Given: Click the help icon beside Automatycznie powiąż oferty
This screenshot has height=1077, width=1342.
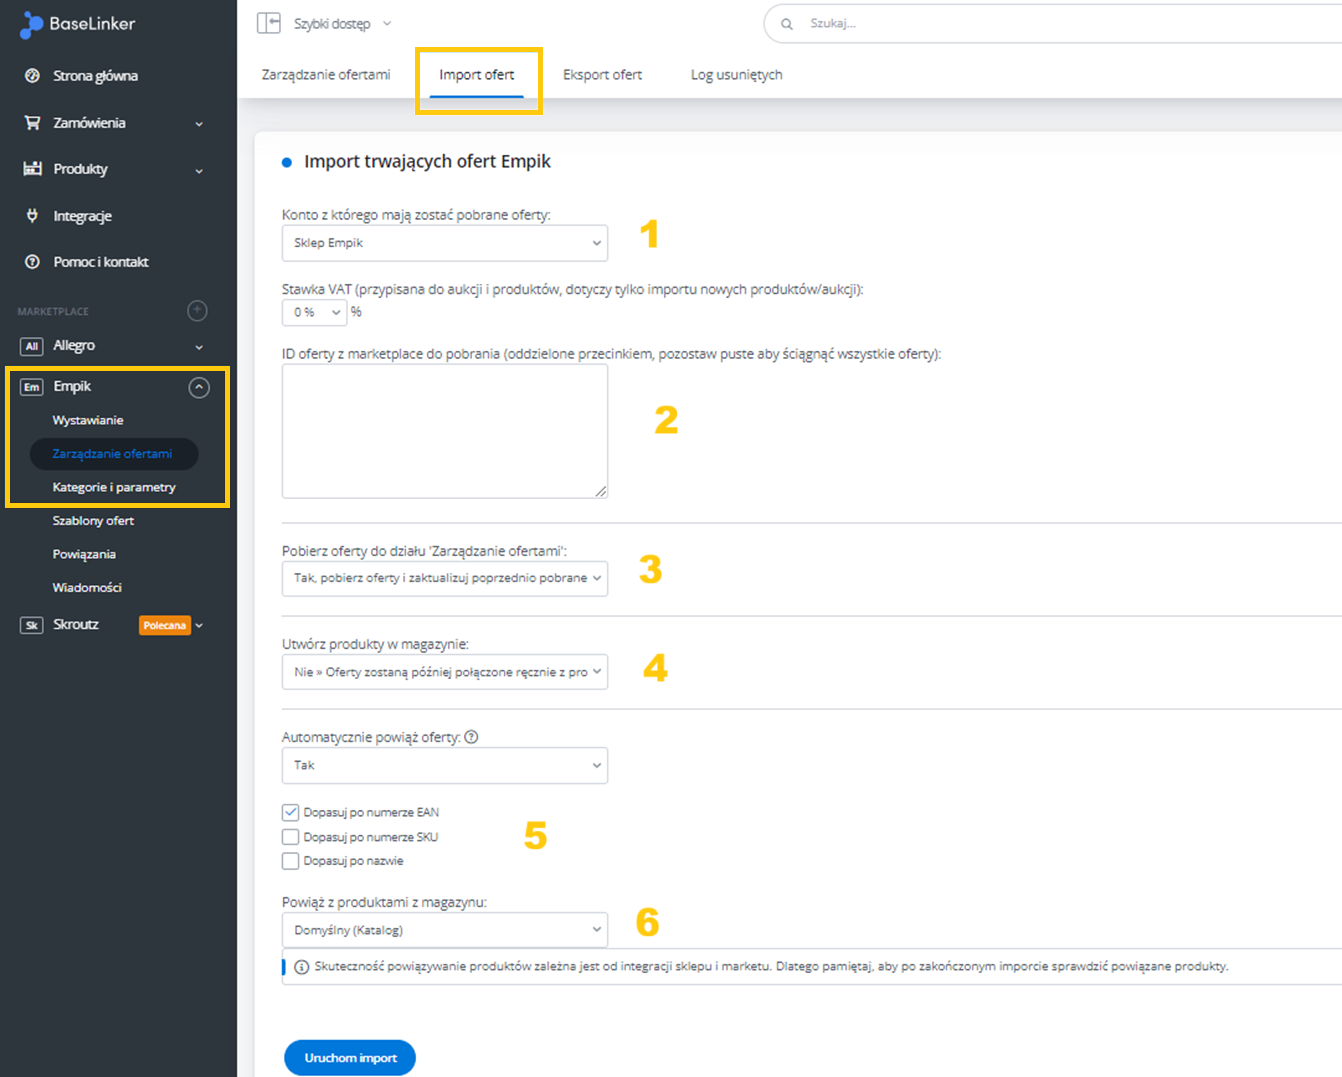Looking at the screenshot, I should tap(471, 737).
